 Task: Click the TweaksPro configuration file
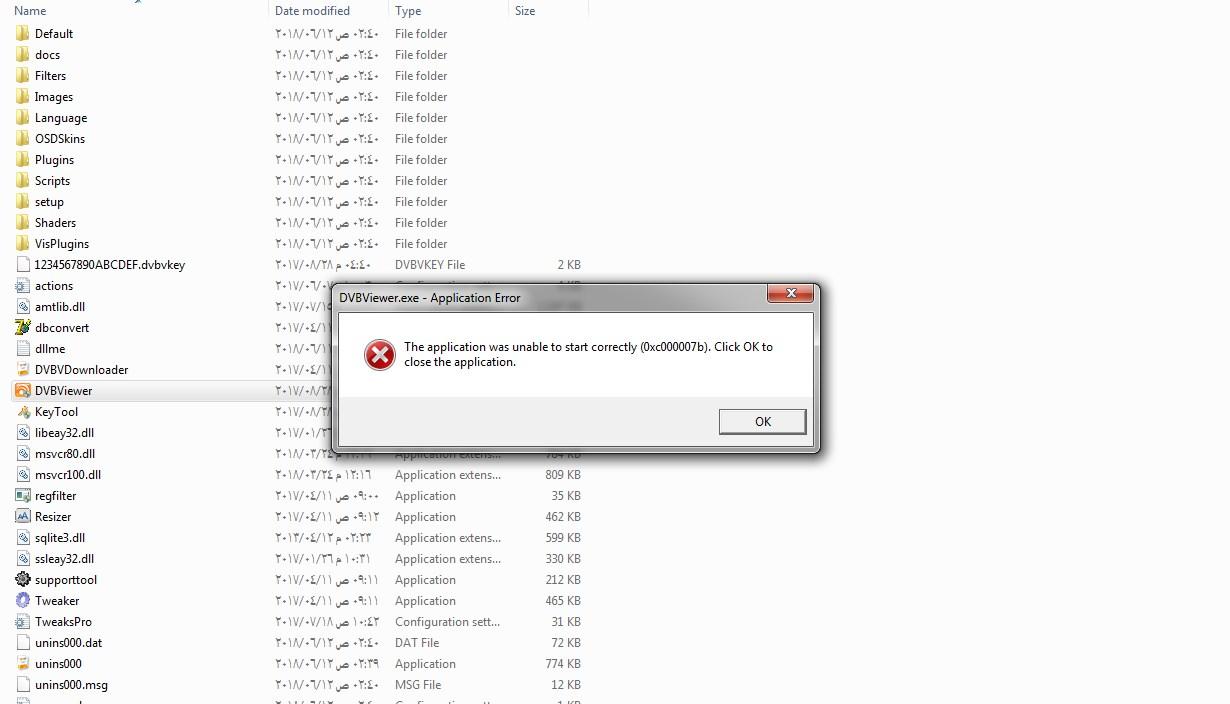(63, 622)
